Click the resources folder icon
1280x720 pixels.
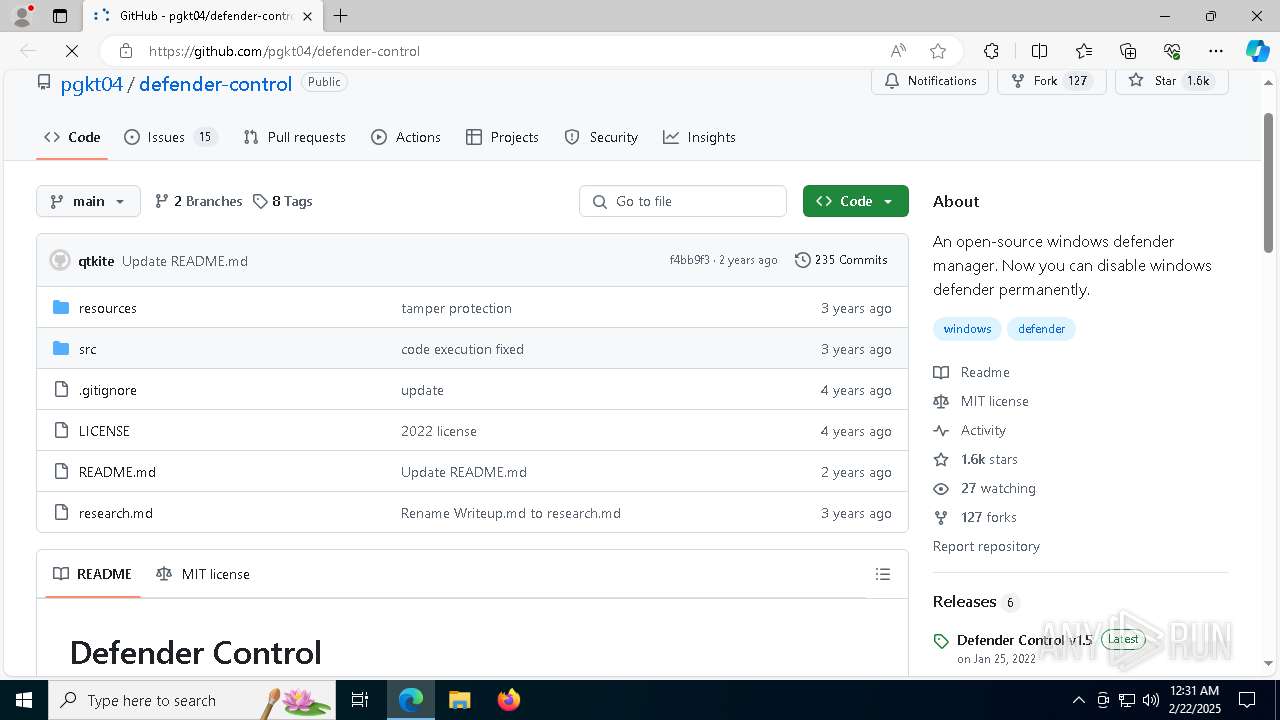pos(61,308)
